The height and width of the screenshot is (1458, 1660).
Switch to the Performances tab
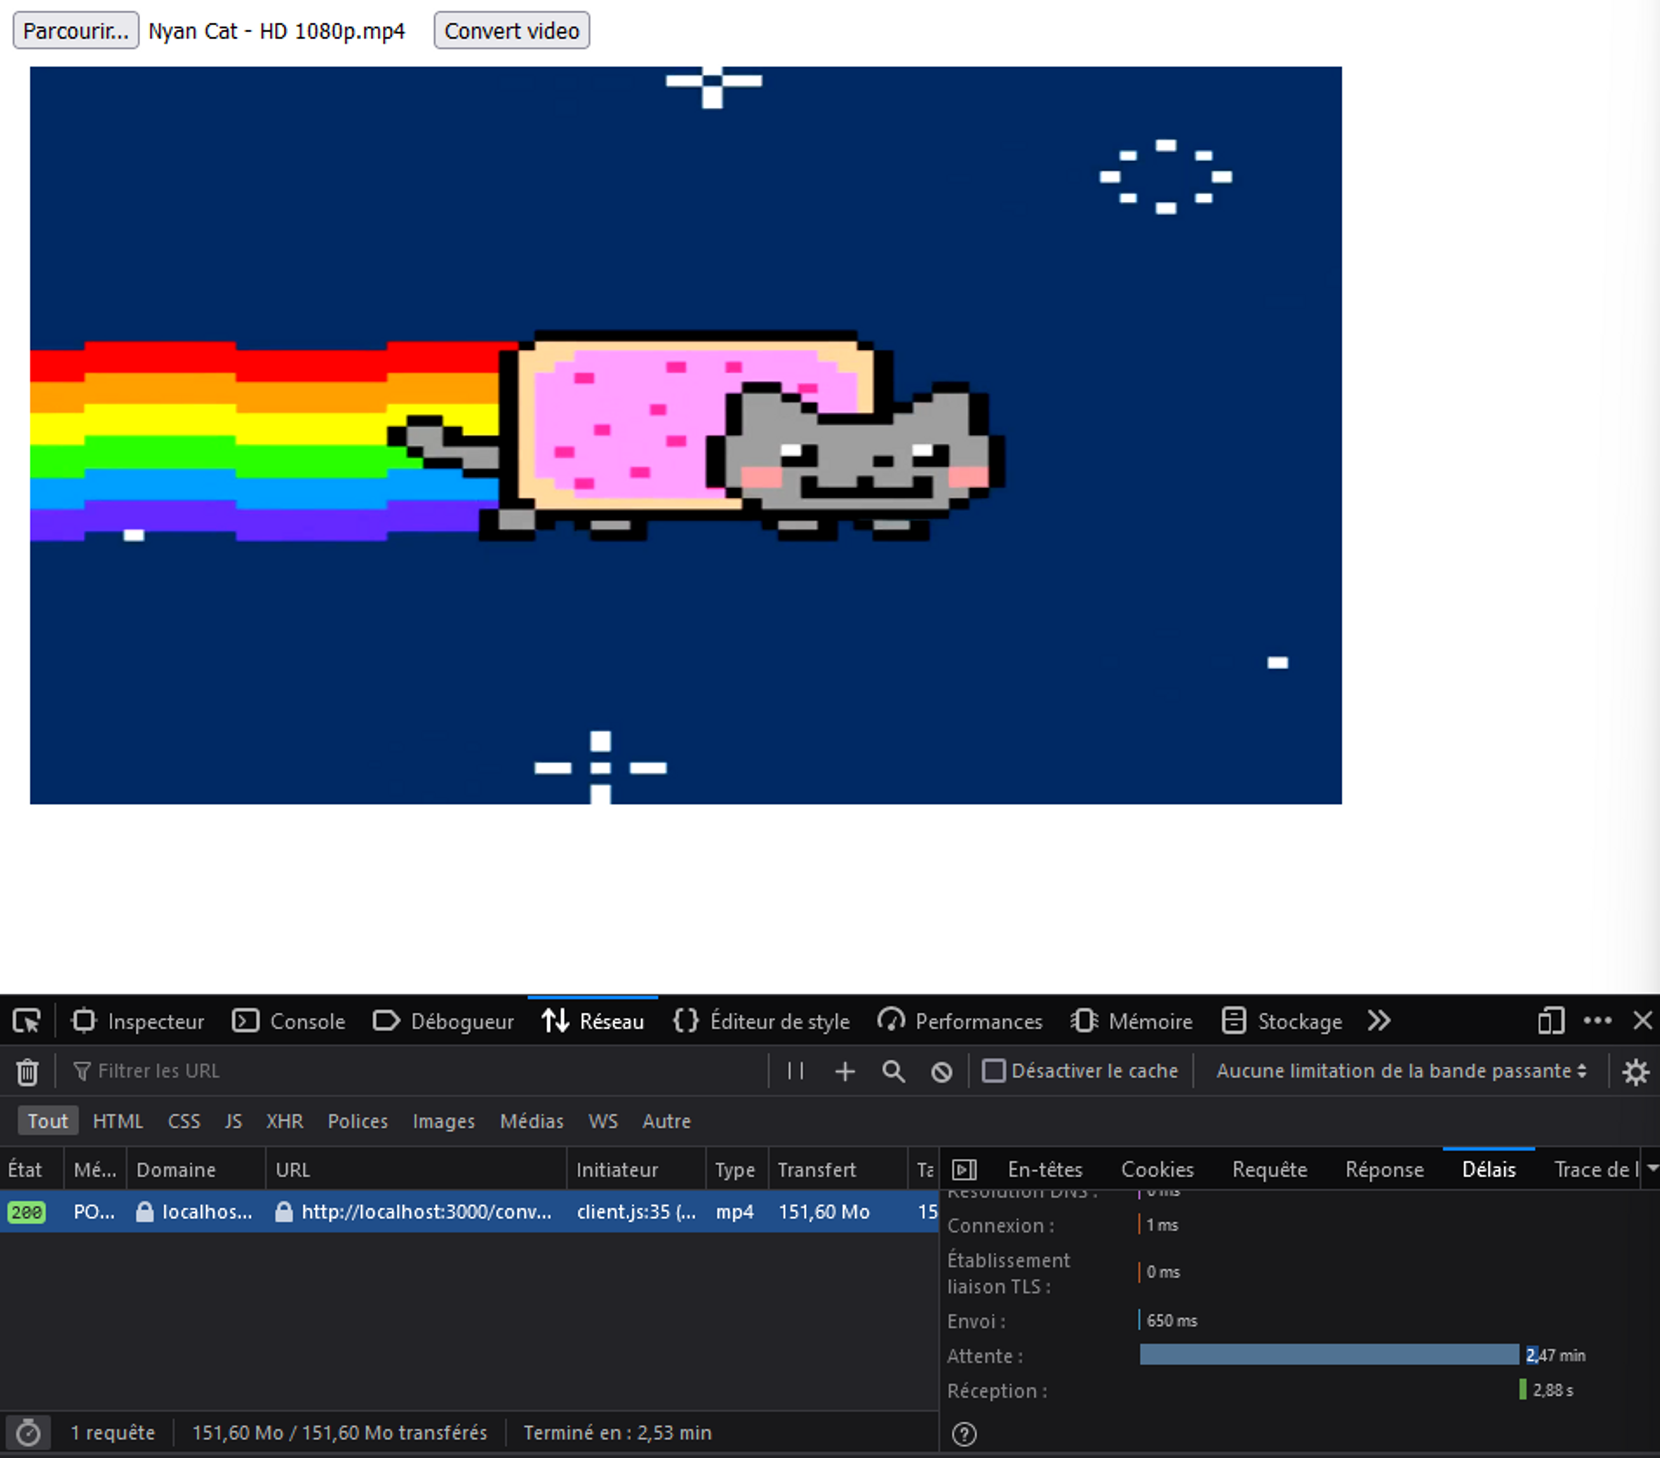[960, 1021]
